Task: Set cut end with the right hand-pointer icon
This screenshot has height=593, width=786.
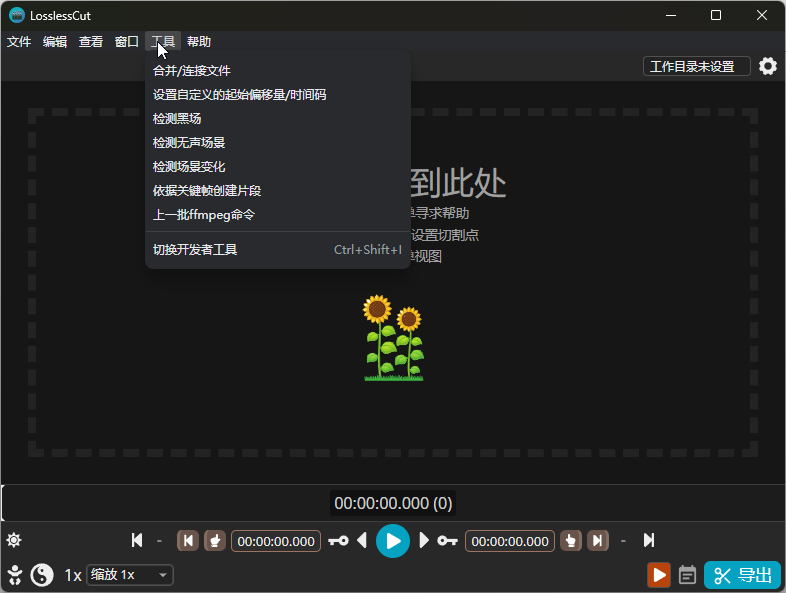Action: click(571, 541)
